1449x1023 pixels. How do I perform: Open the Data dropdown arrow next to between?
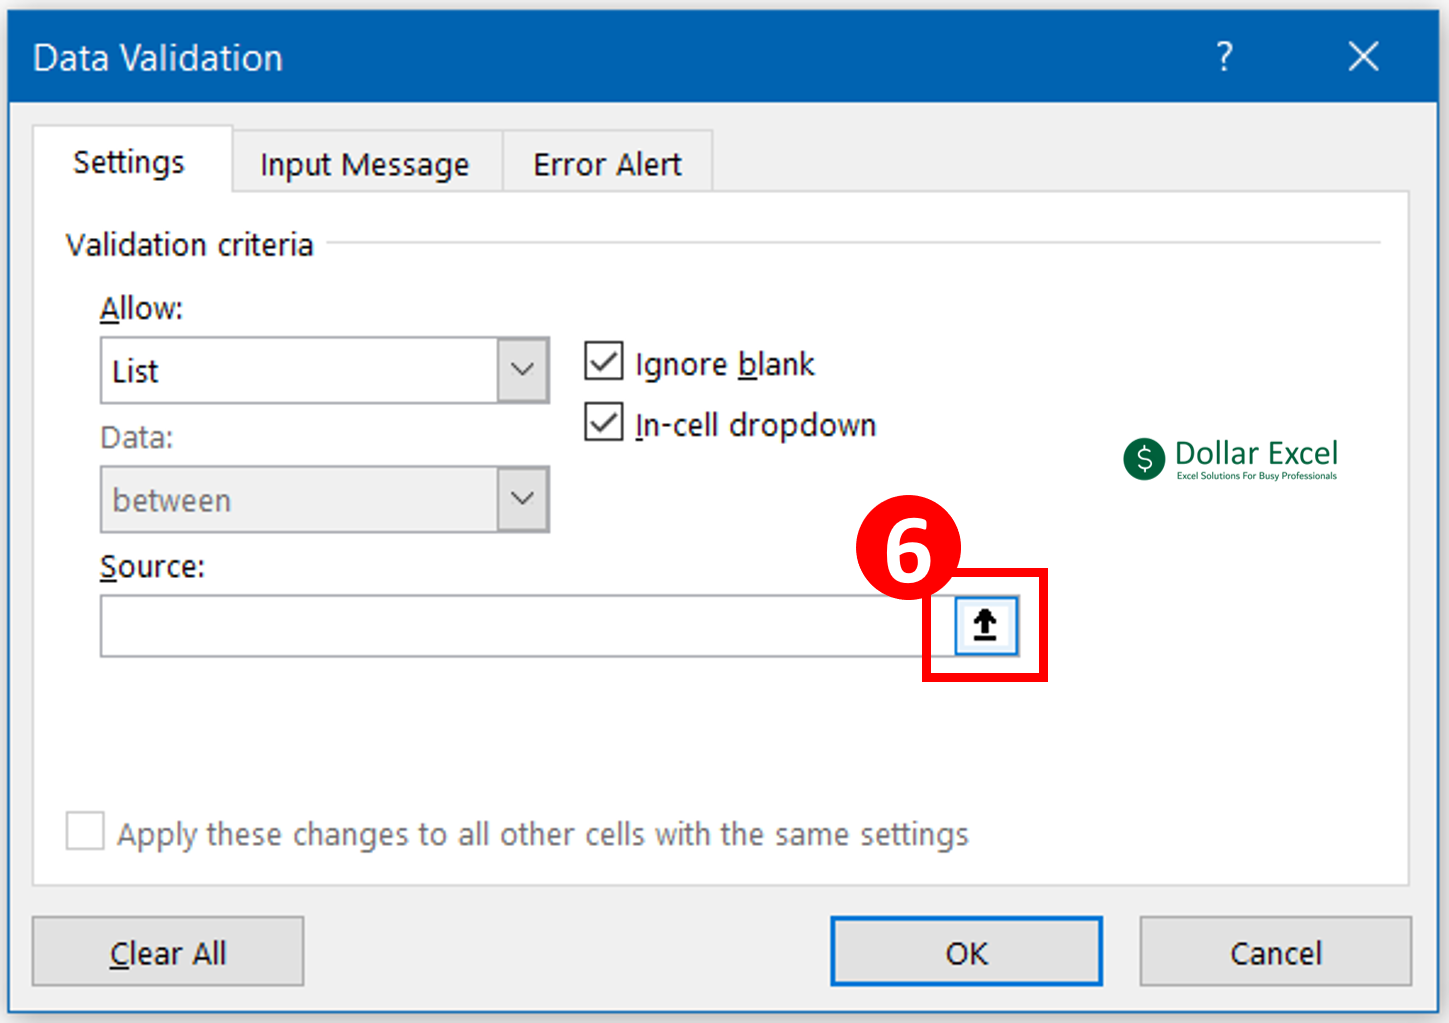pyautogui.click(x=522, y=499)
